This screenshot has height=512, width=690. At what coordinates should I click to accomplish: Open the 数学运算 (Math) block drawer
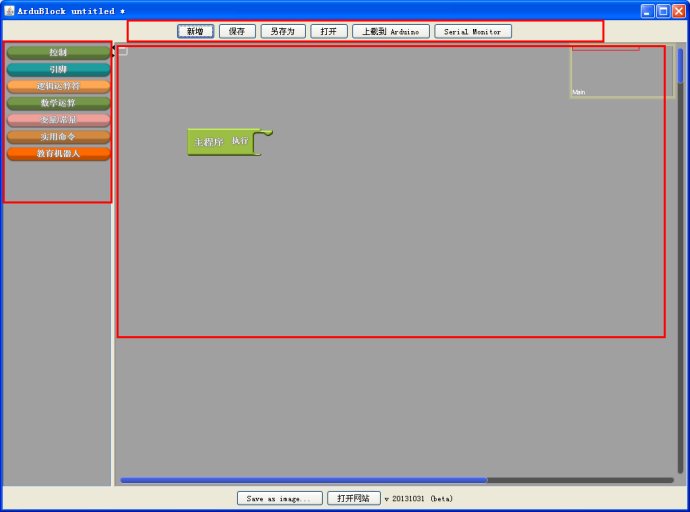coord(58,102)
